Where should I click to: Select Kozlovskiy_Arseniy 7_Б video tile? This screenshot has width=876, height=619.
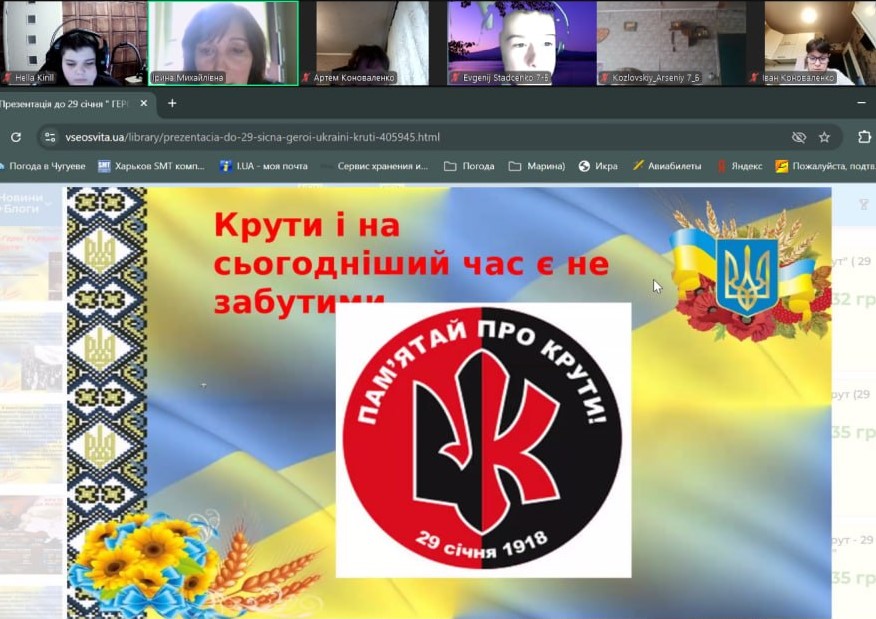point(671,42)
